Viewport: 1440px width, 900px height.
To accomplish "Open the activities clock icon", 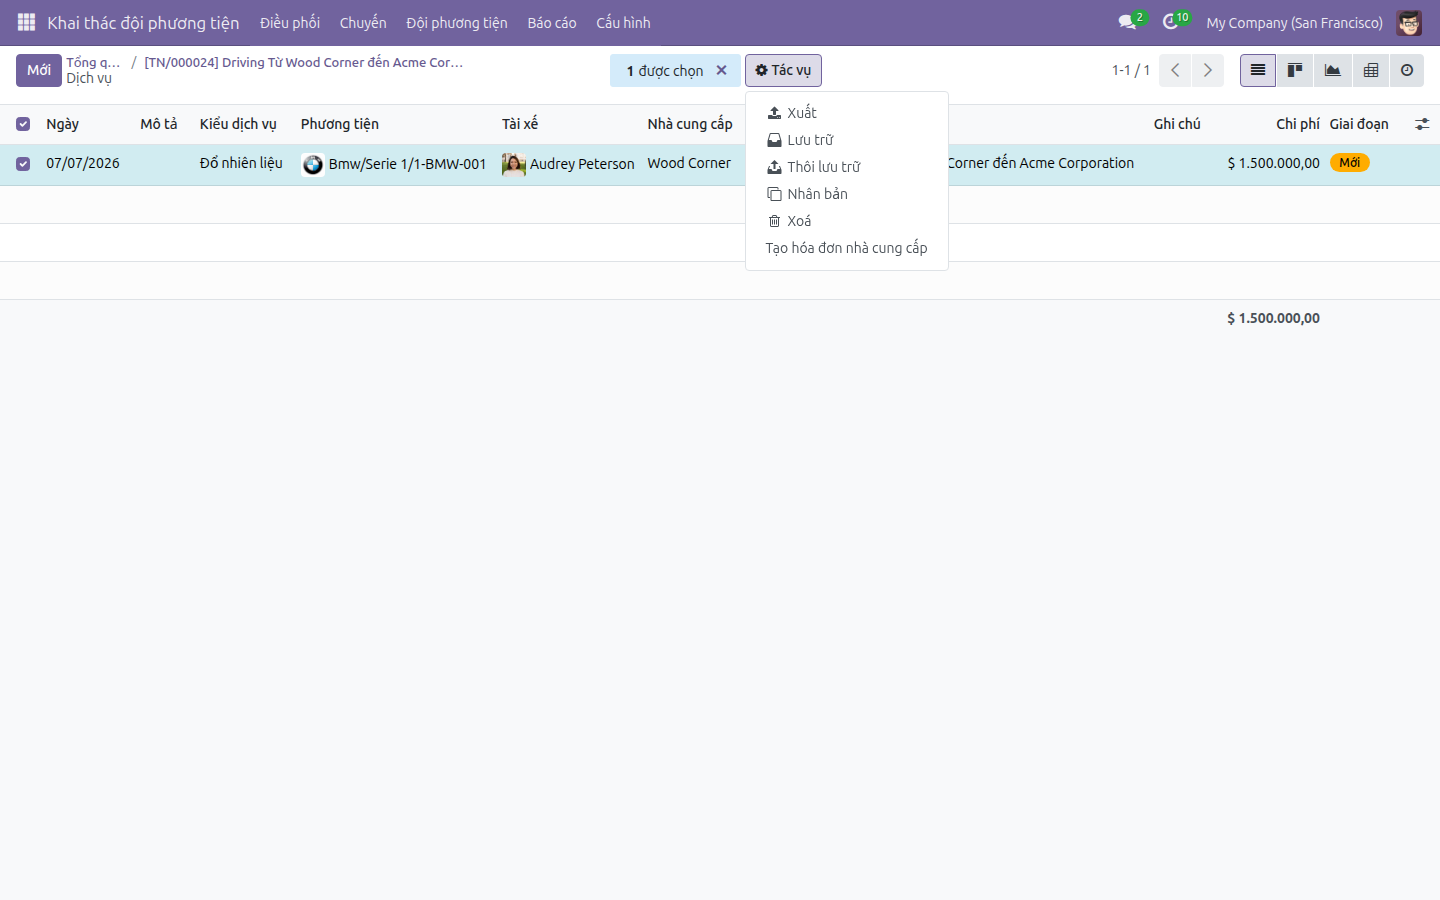I will (x=1171, y=22).
